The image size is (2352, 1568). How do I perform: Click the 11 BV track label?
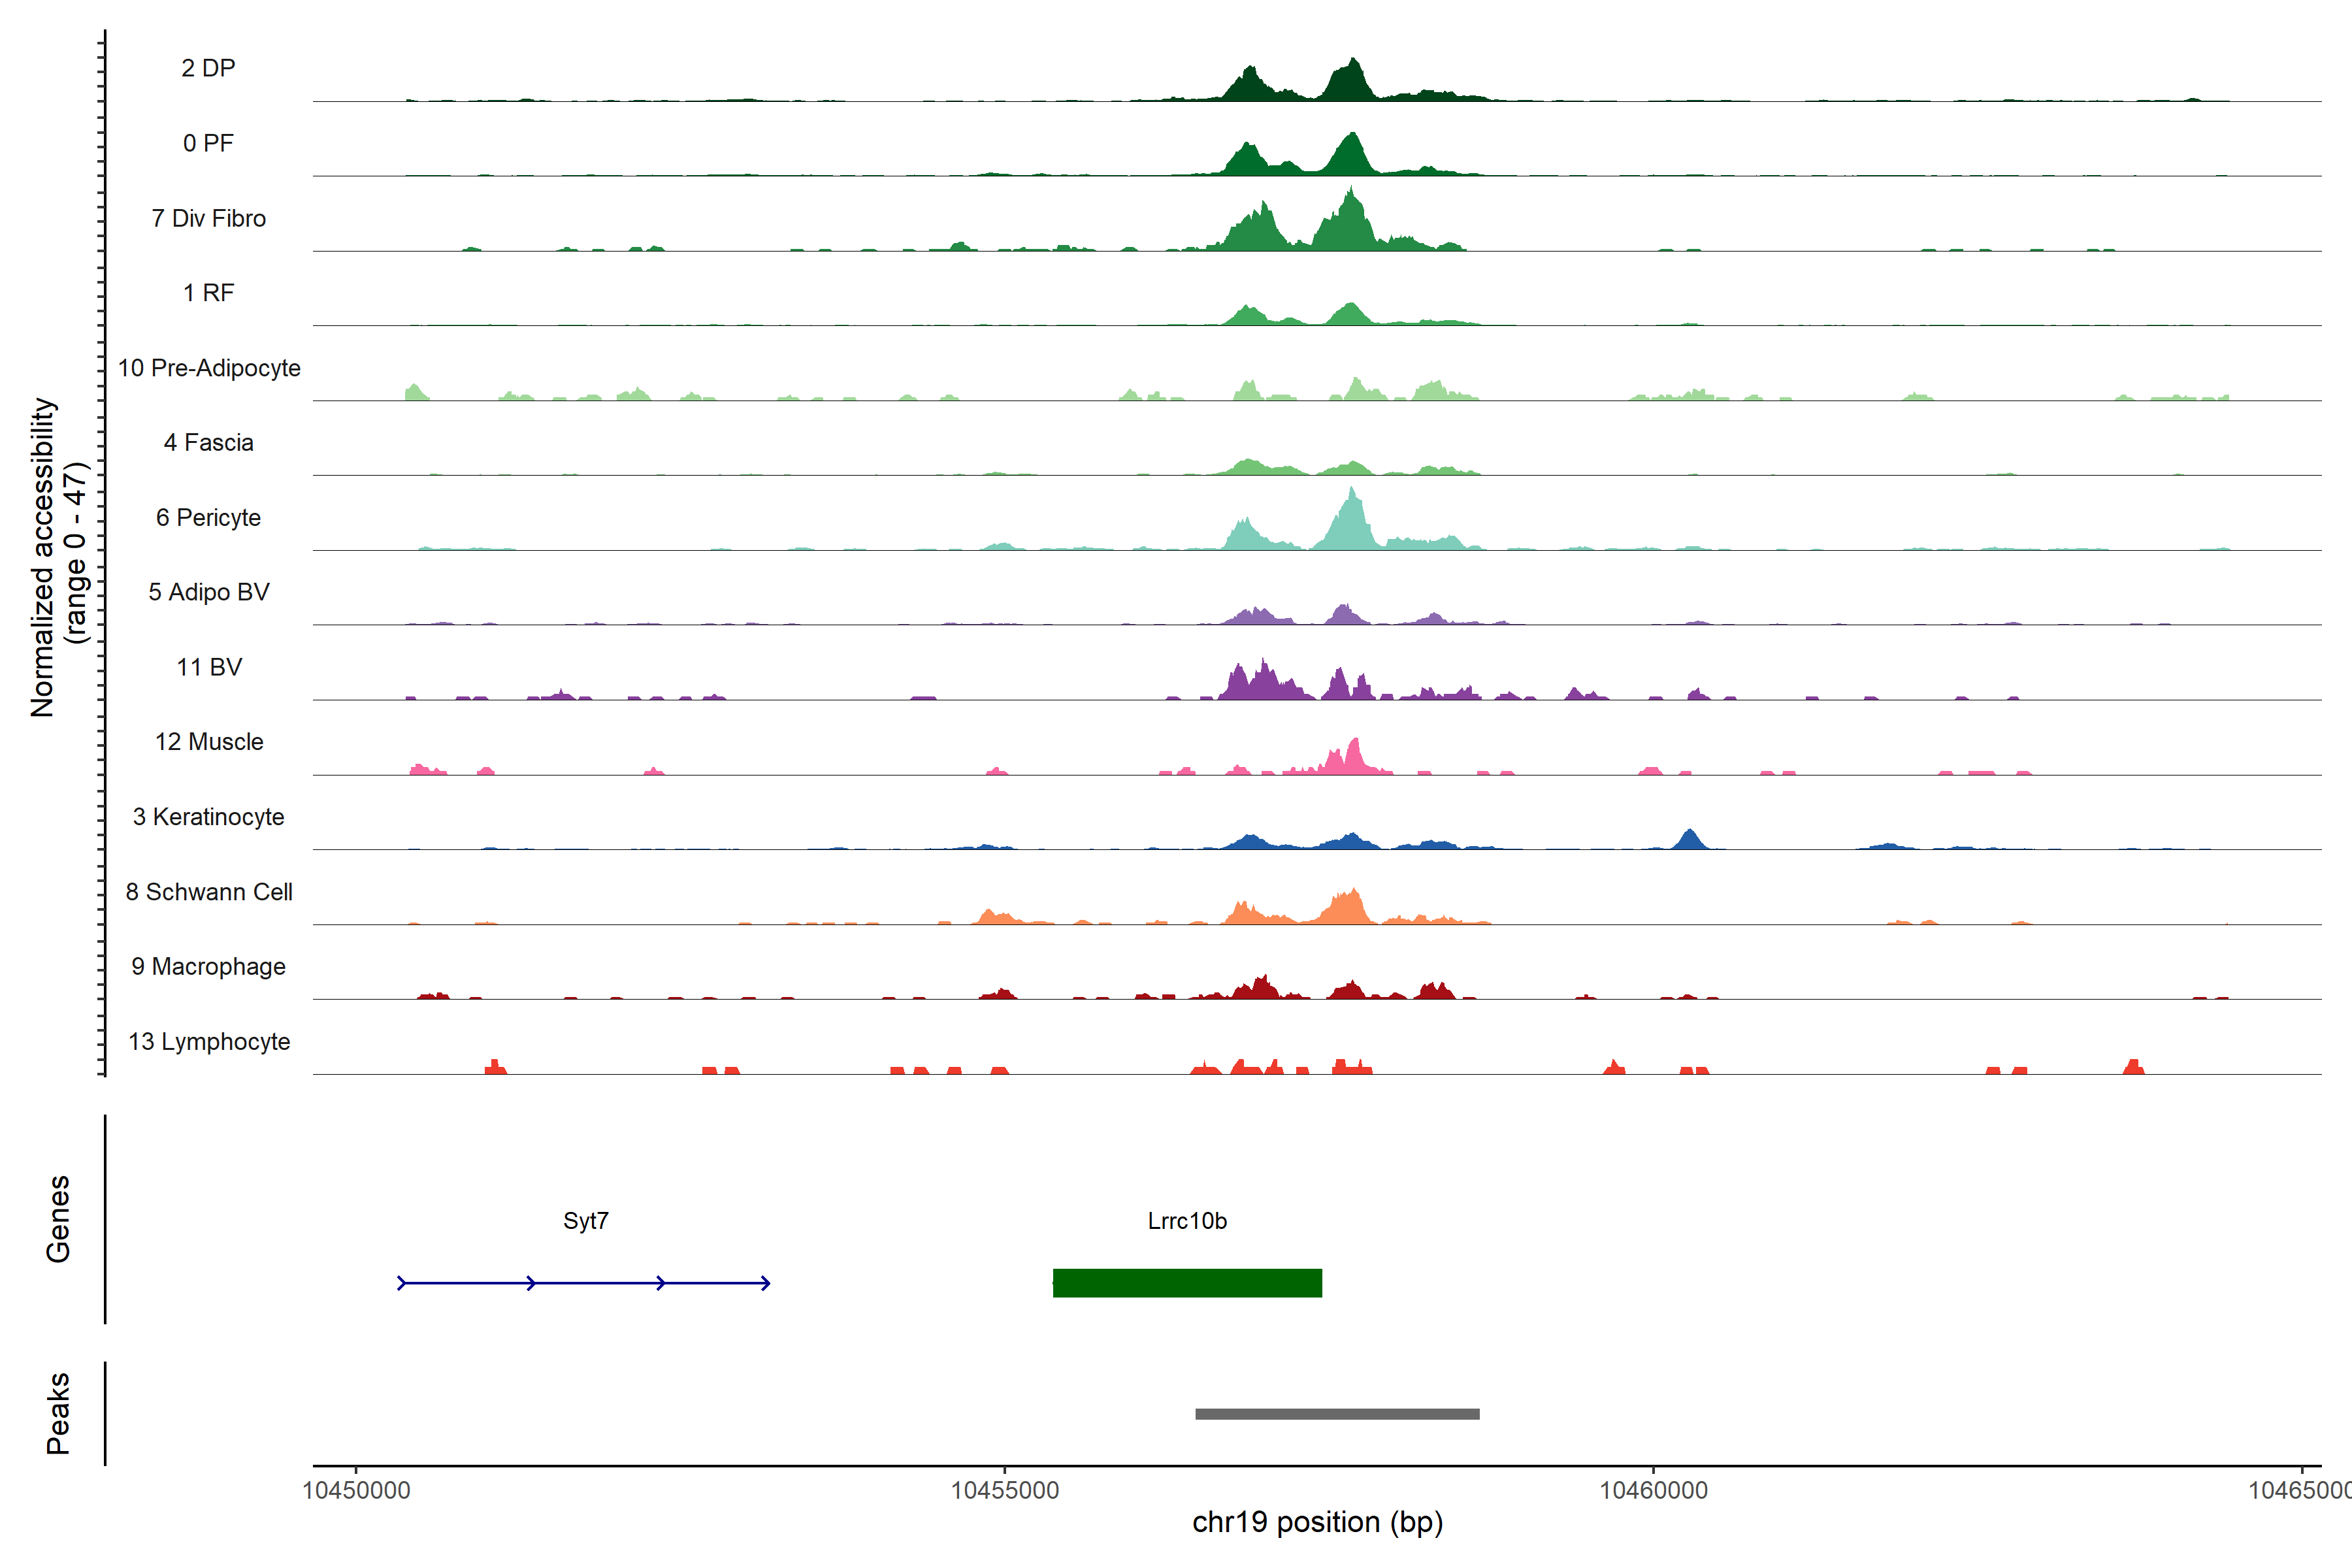click(208, 667)
